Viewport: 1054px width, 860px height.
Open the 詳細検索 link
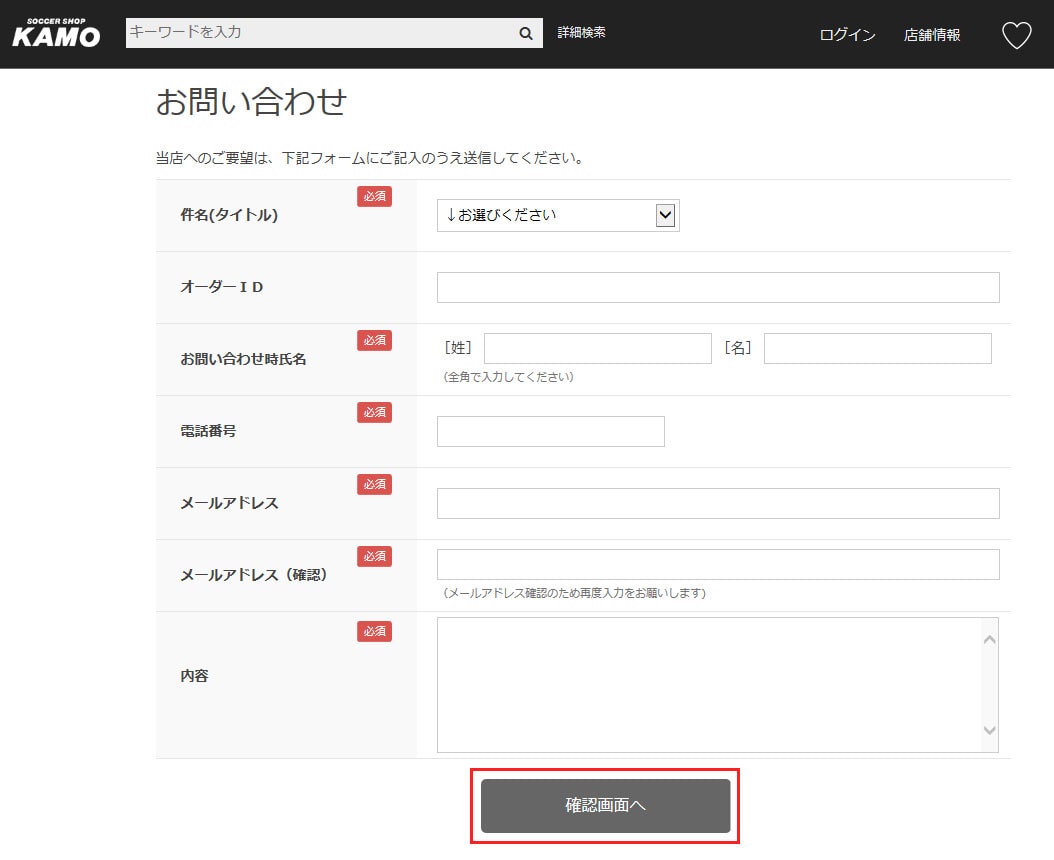[581, 32]
